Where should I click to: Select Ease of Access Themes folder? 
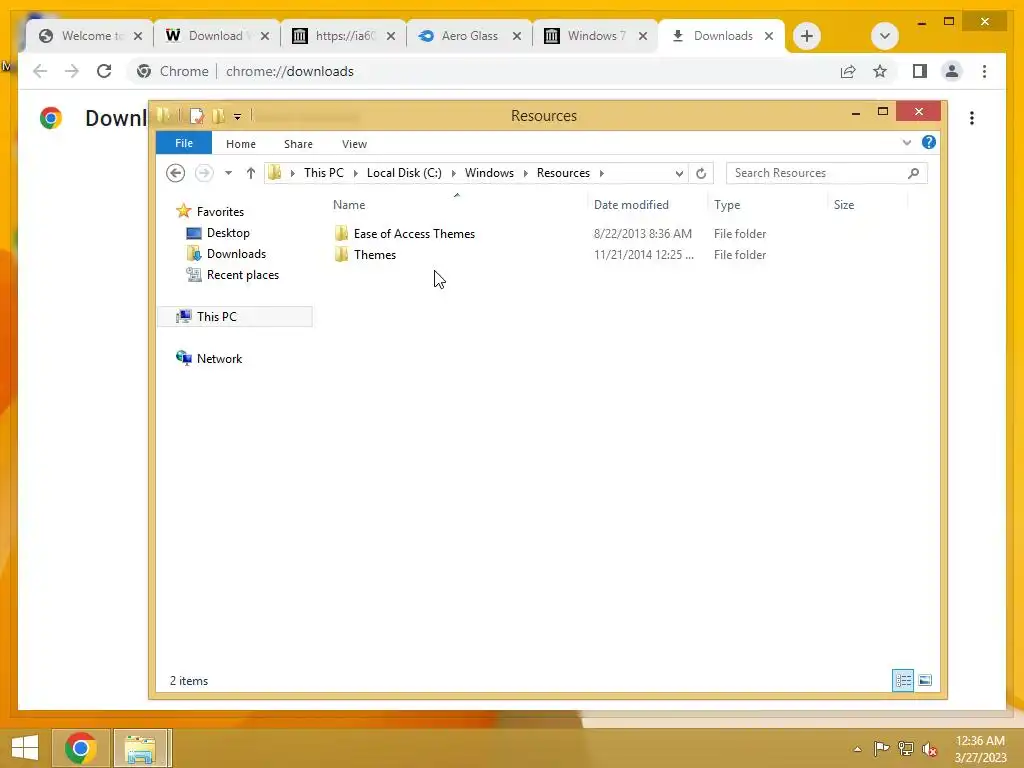click(x=414, y=234)
